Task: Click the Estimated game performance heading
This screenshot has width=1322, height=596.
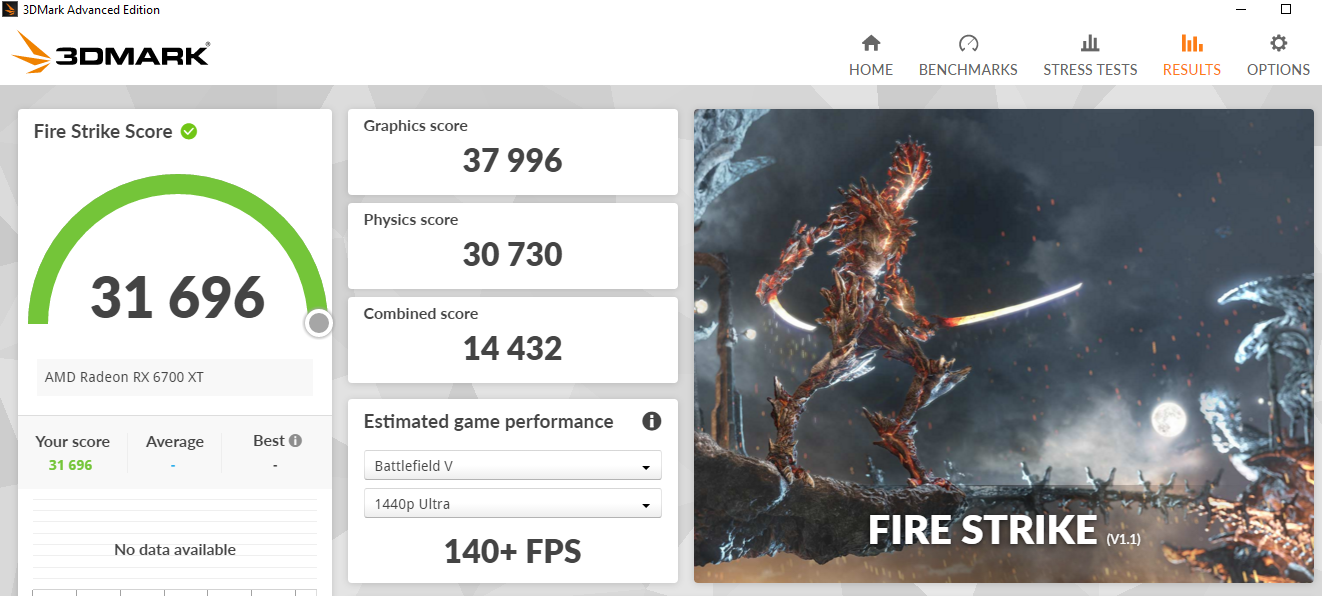Action: pos(488,421)
